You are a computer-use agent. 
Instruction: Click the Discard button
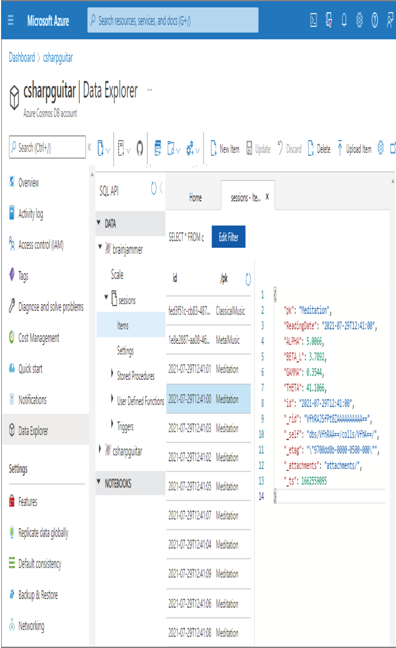[x=289, y=148]
